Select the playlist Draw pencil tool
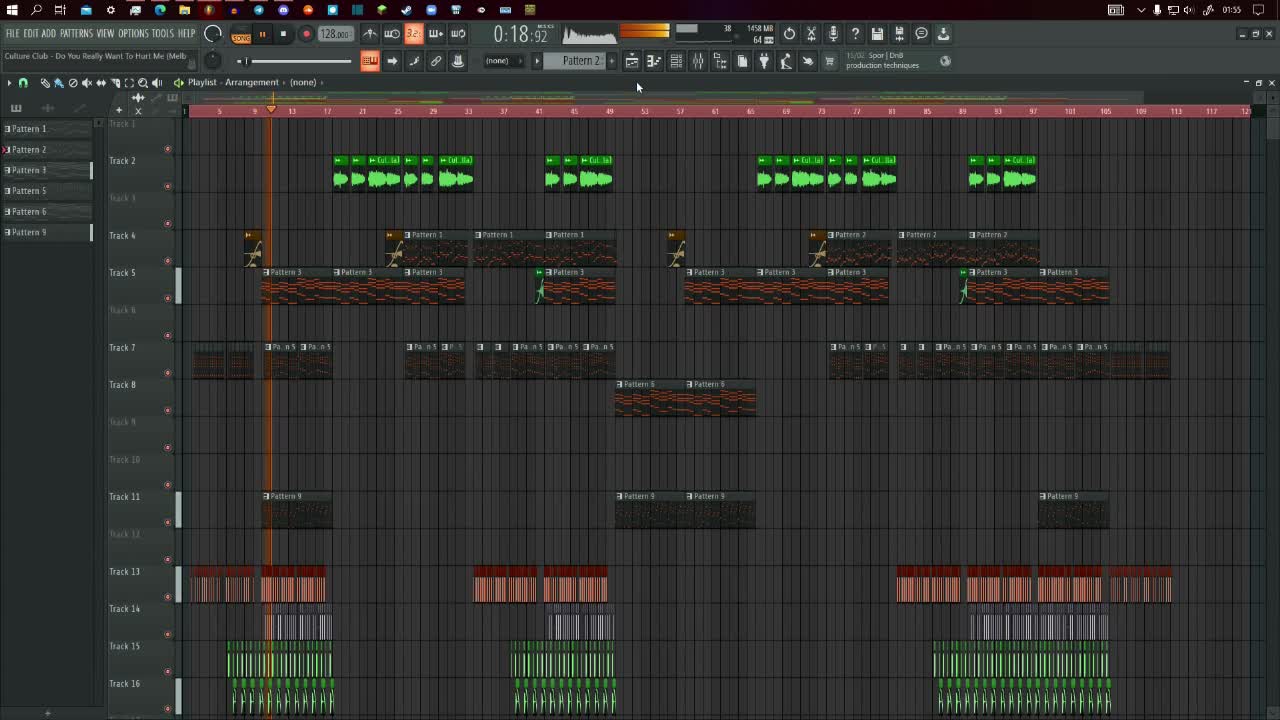The width and height of the screenshot is (1280, 720). coord(45,82)
